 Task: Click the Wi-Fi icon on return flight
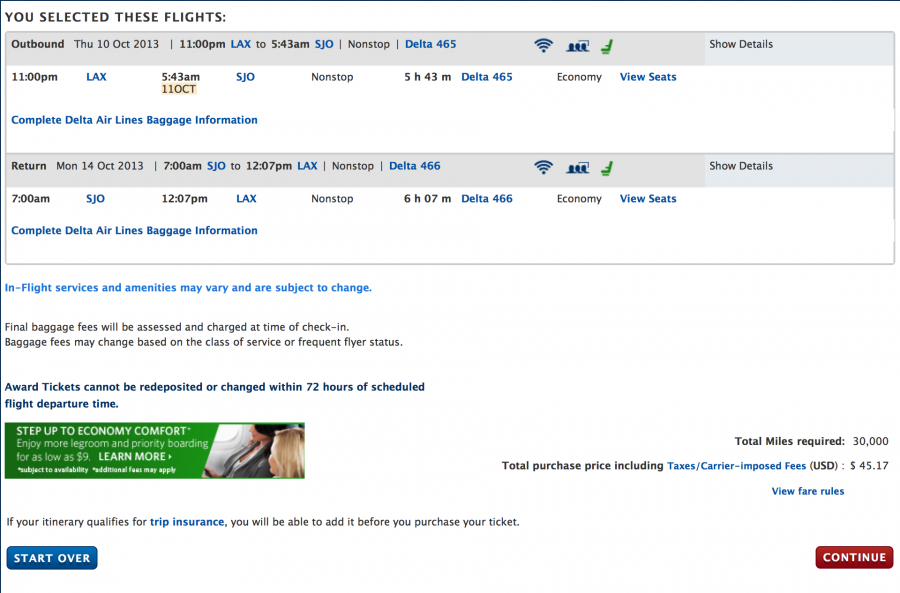pos(543,167)
